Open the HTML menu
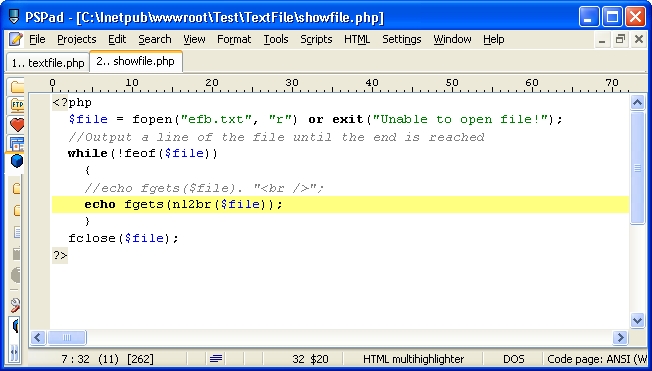 pos(357,40)
